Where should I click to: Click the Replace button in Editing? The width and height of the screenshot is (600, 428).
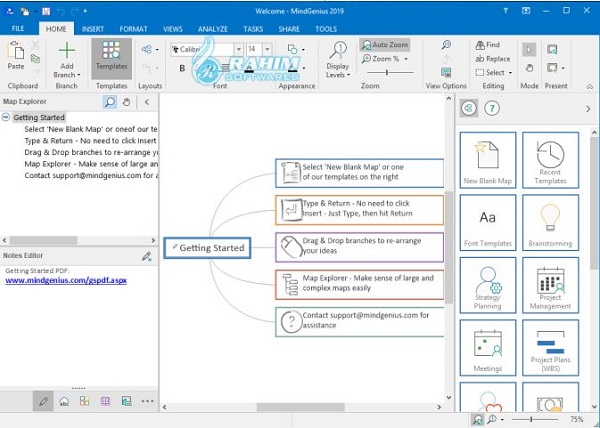[x=492, y=58]
